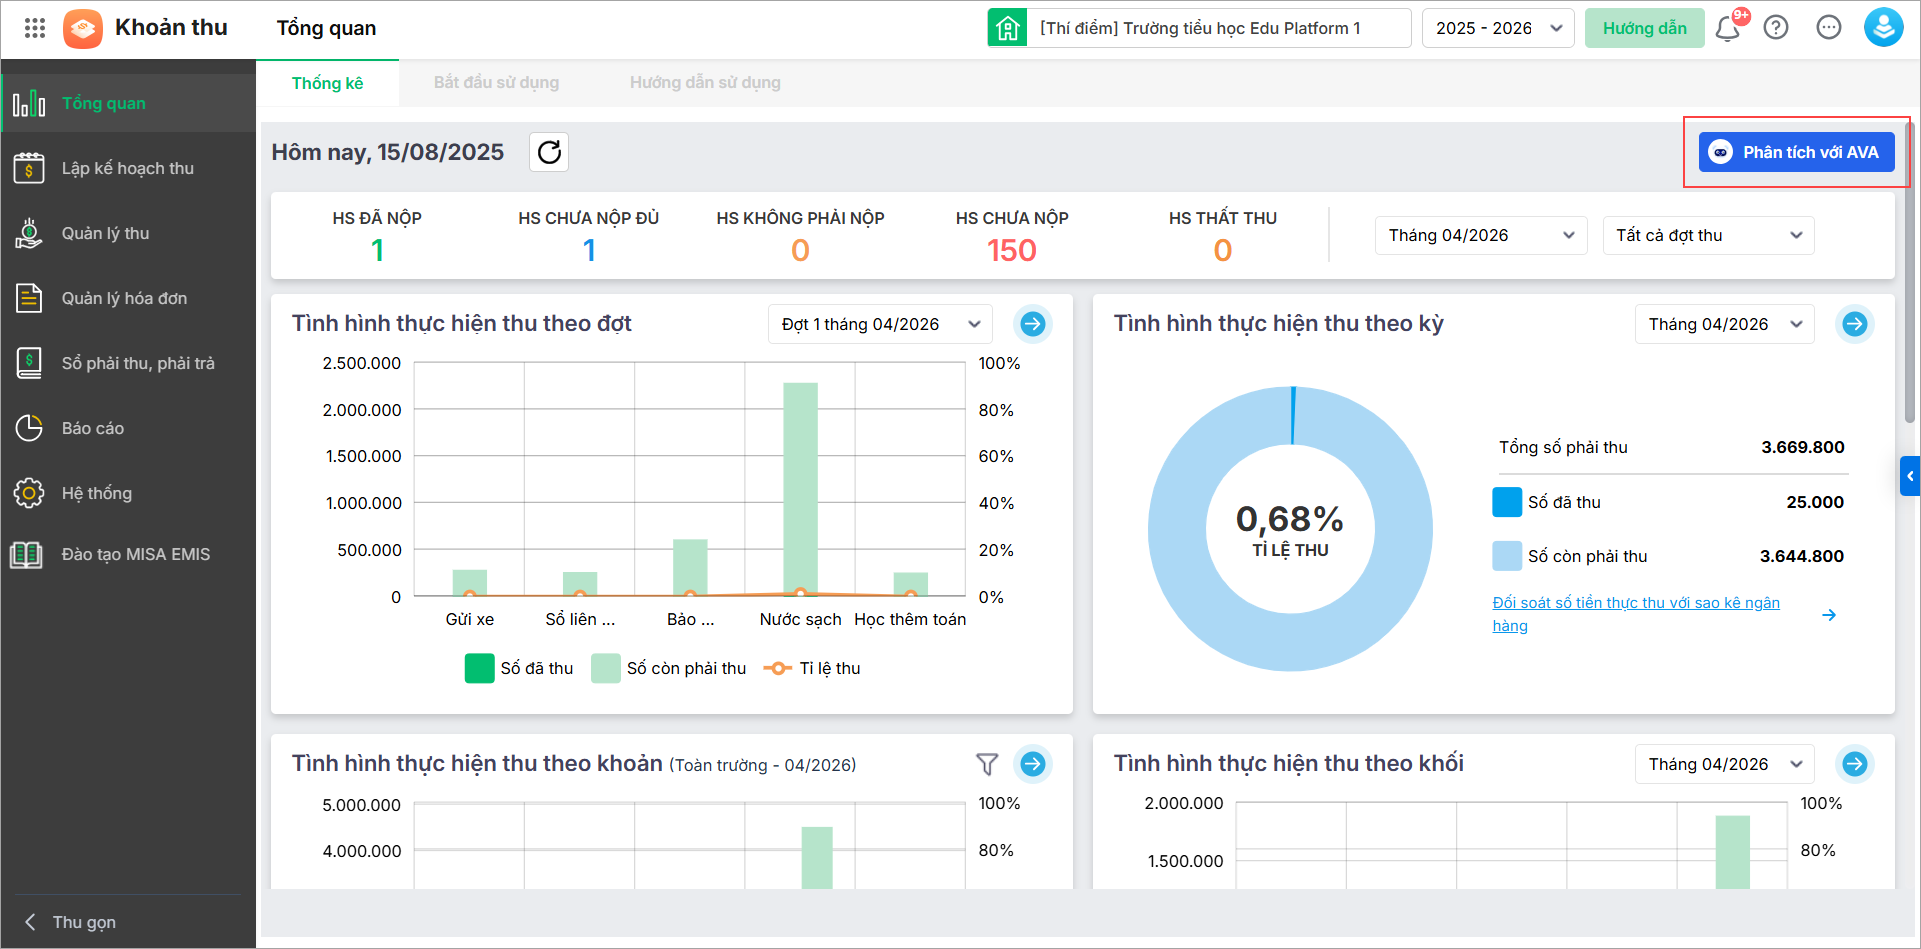Open the Tháng 04/2026 summary month dropdown
The image size is (1921, 949).
[1481, 235]
